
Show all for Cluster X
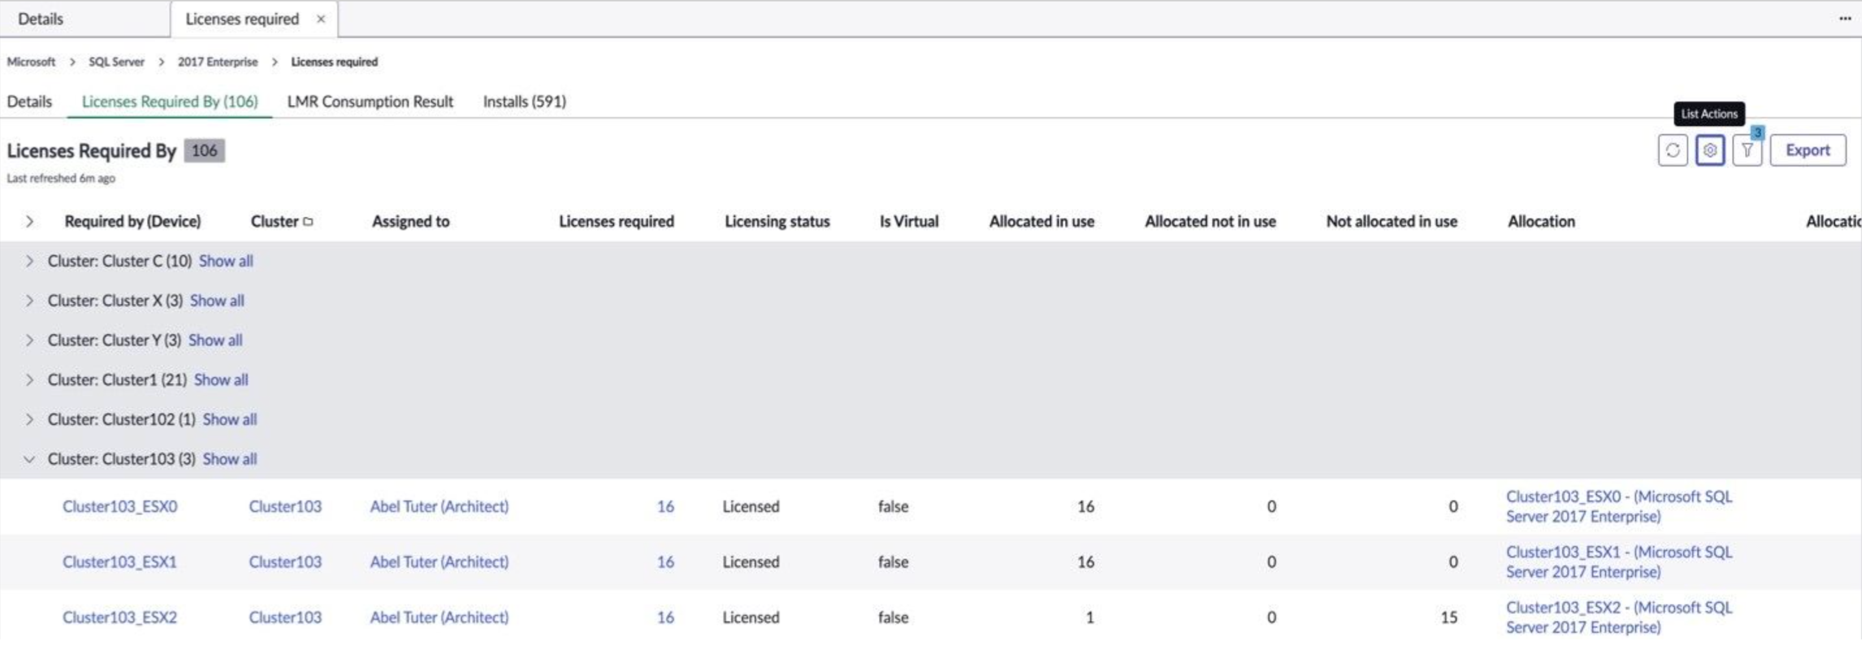[217, 300]
